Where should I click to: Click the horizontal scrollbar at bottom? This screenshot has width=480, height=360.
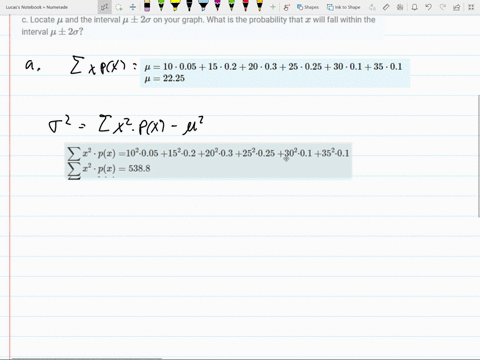87,359
